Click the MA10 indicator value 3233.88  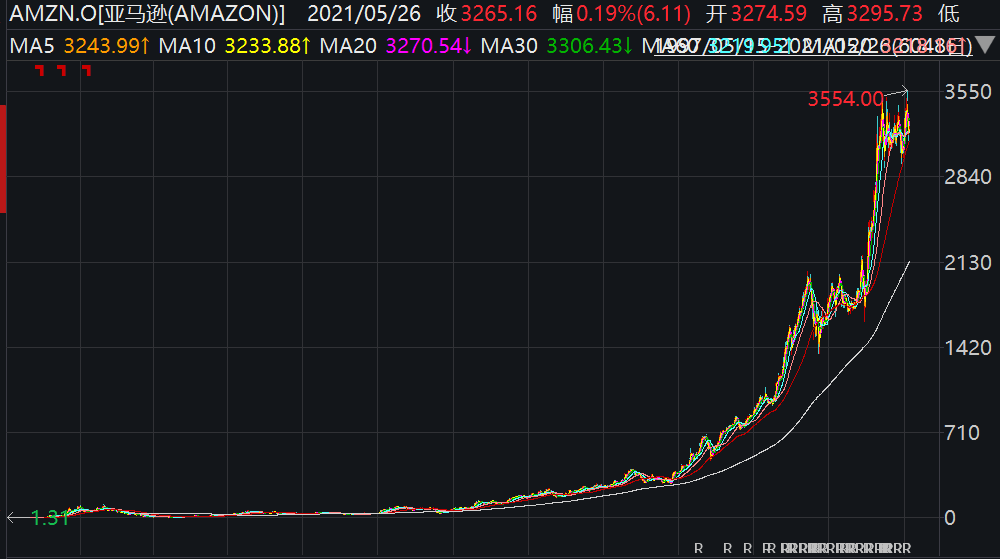click(263, 46)
